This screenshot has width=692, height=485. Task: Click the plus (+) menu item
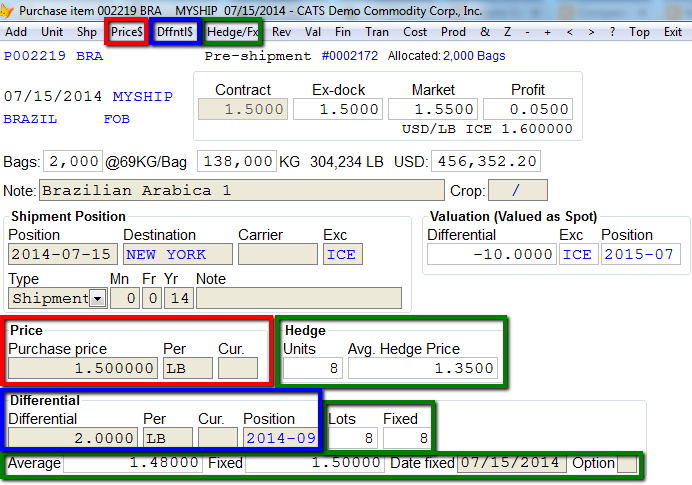pos(548,32)
